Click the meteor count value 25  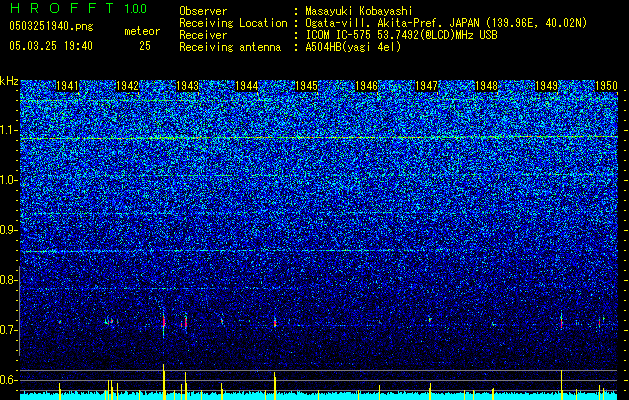pos(145,46)
